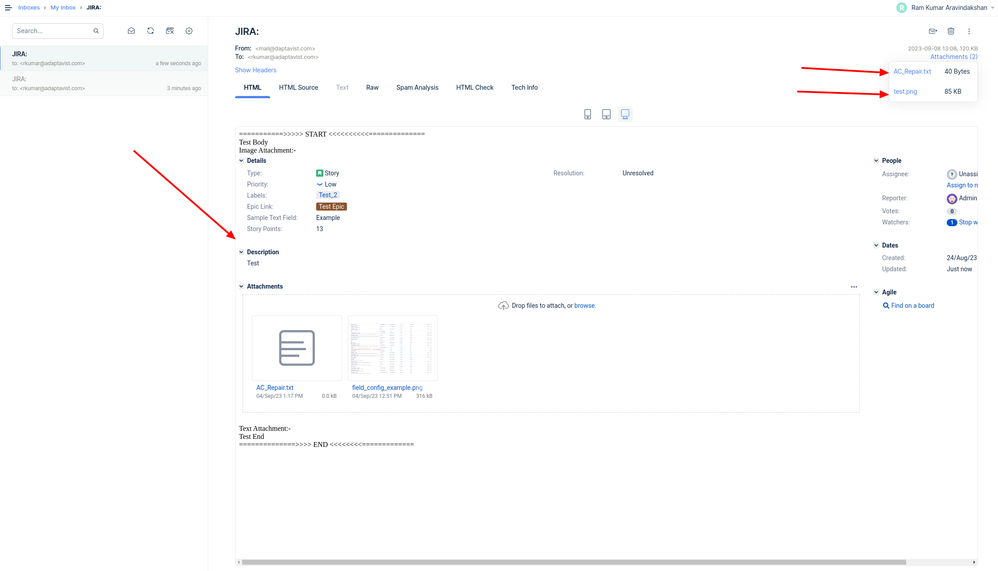Click the Test Epic link badge
The height and width of the screenshot is (571, 998).
332,207
